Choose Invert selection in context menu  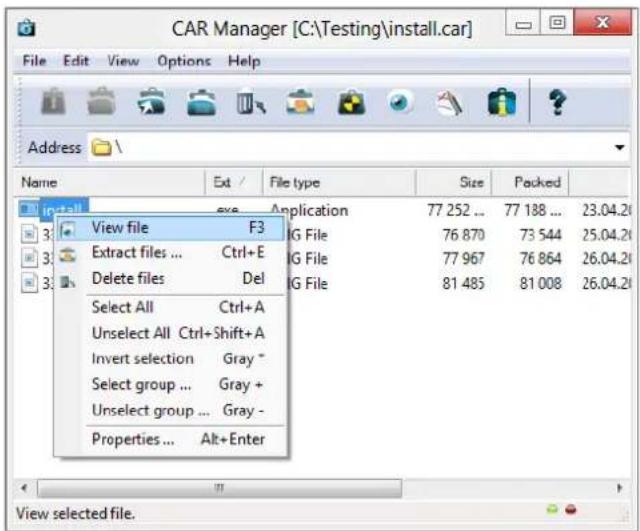[170, 359]
